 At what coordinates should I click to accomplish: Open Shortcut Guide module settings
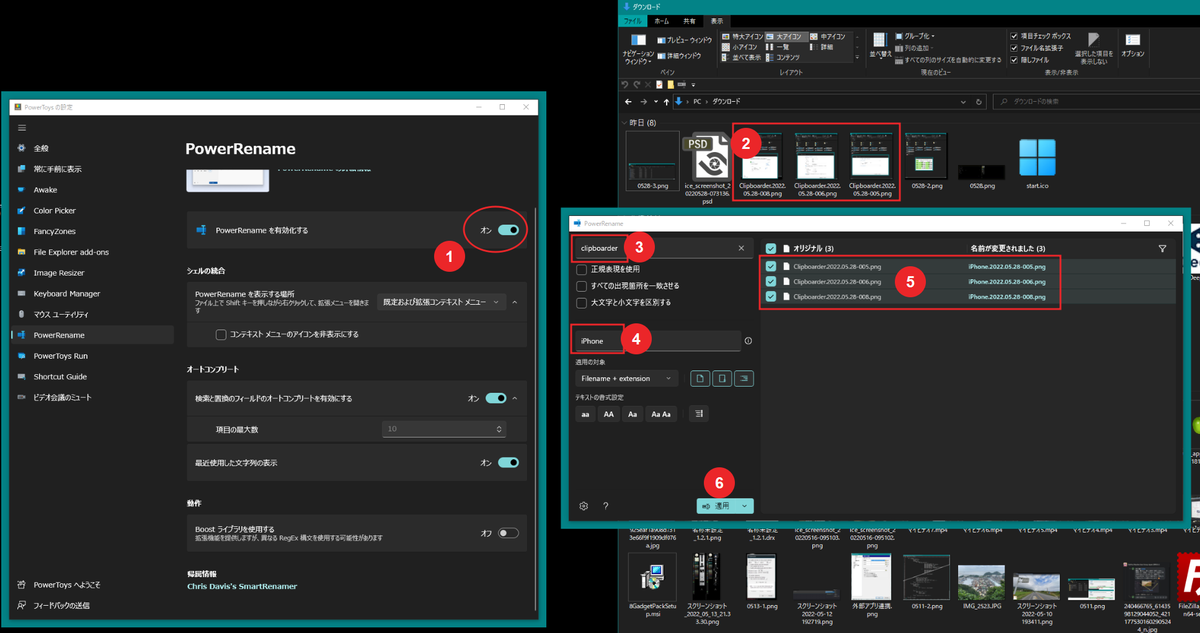[94, 377]
